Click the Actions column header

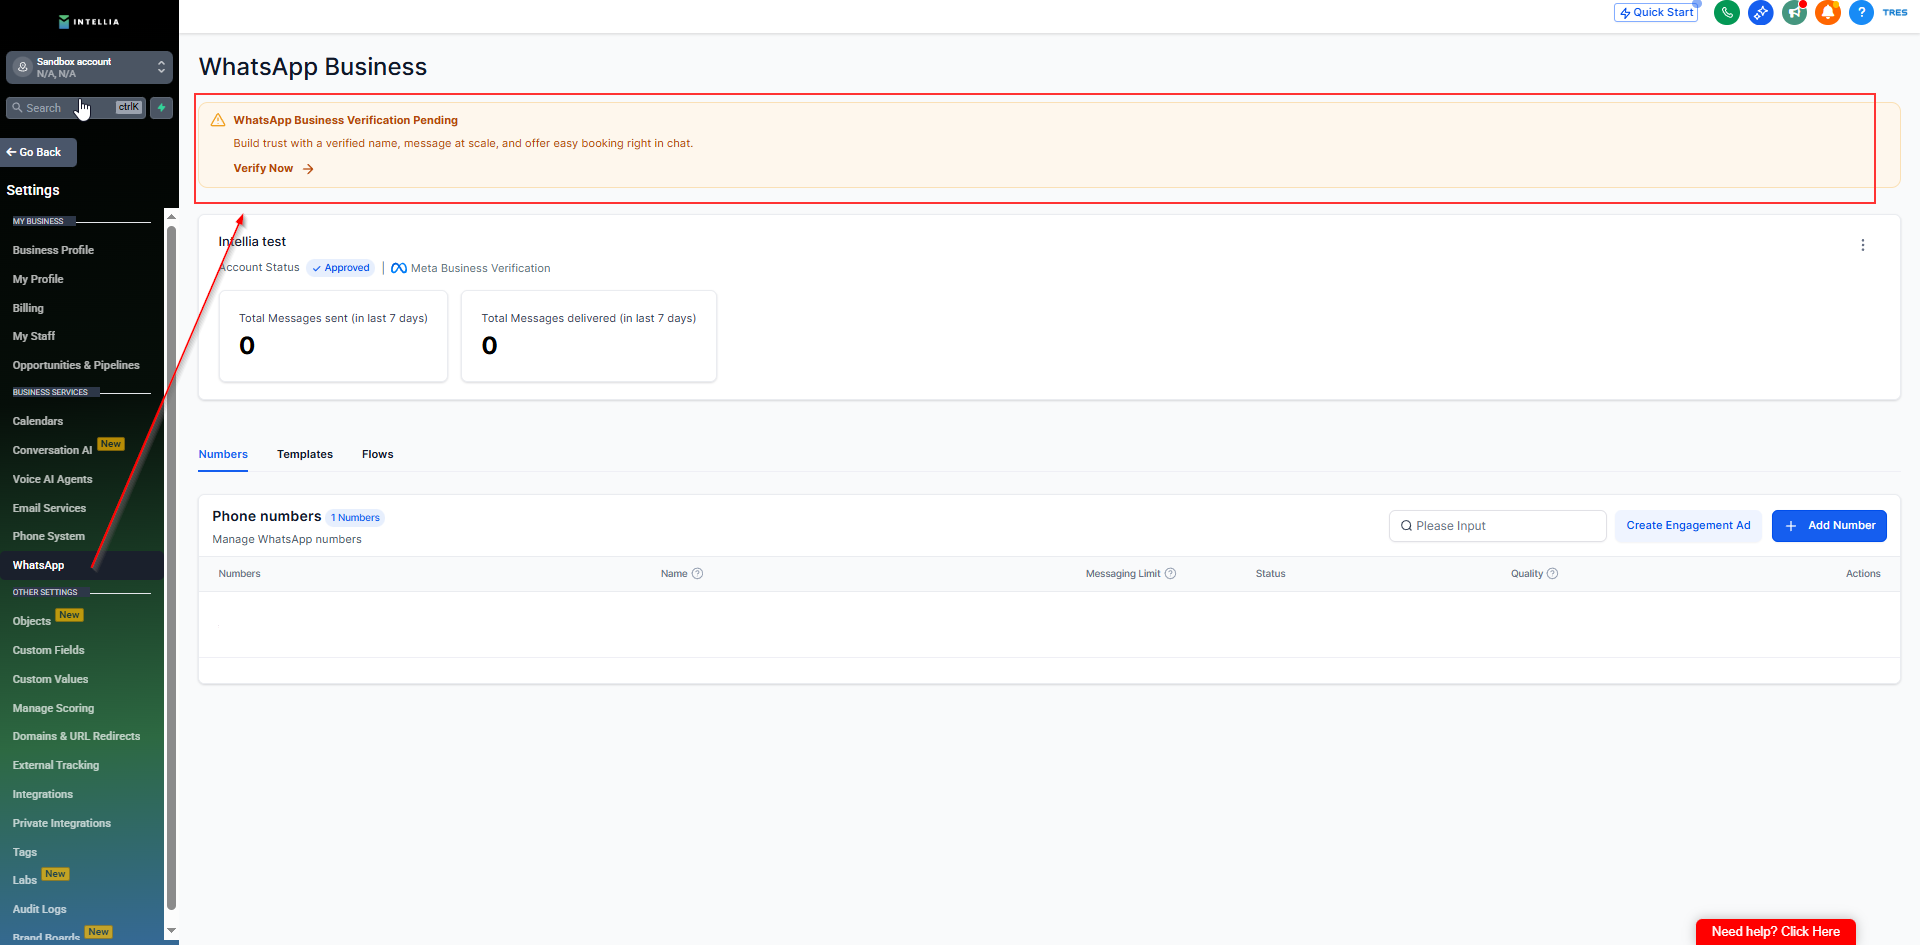1863,574
